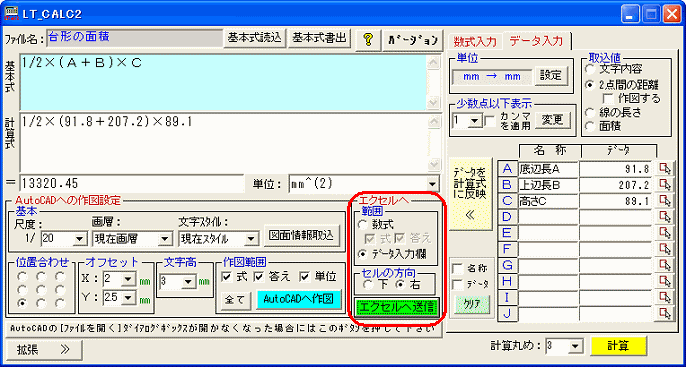Screen dimensions: 687x368
Task: Click the クリア button
Action: 472,304
